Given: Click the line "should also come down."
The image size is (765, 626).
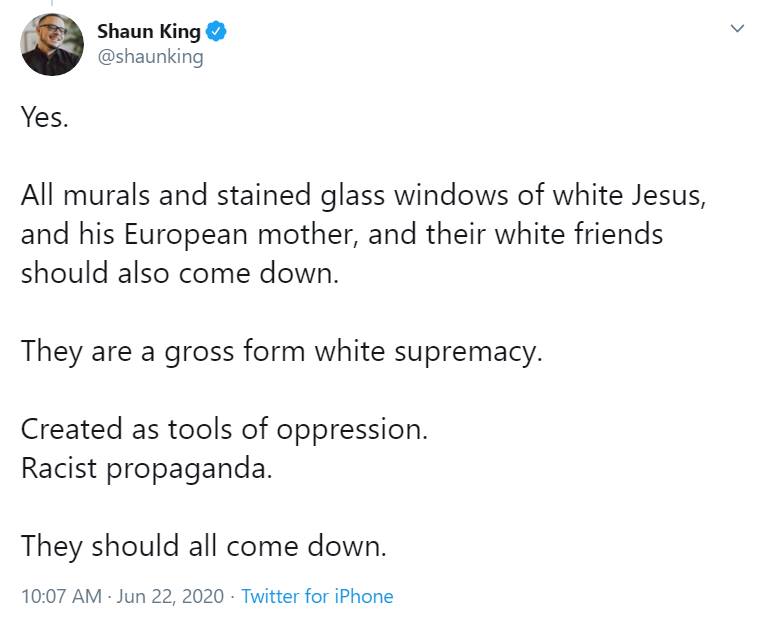Looking at the screenshot, I should click(180, 273).
